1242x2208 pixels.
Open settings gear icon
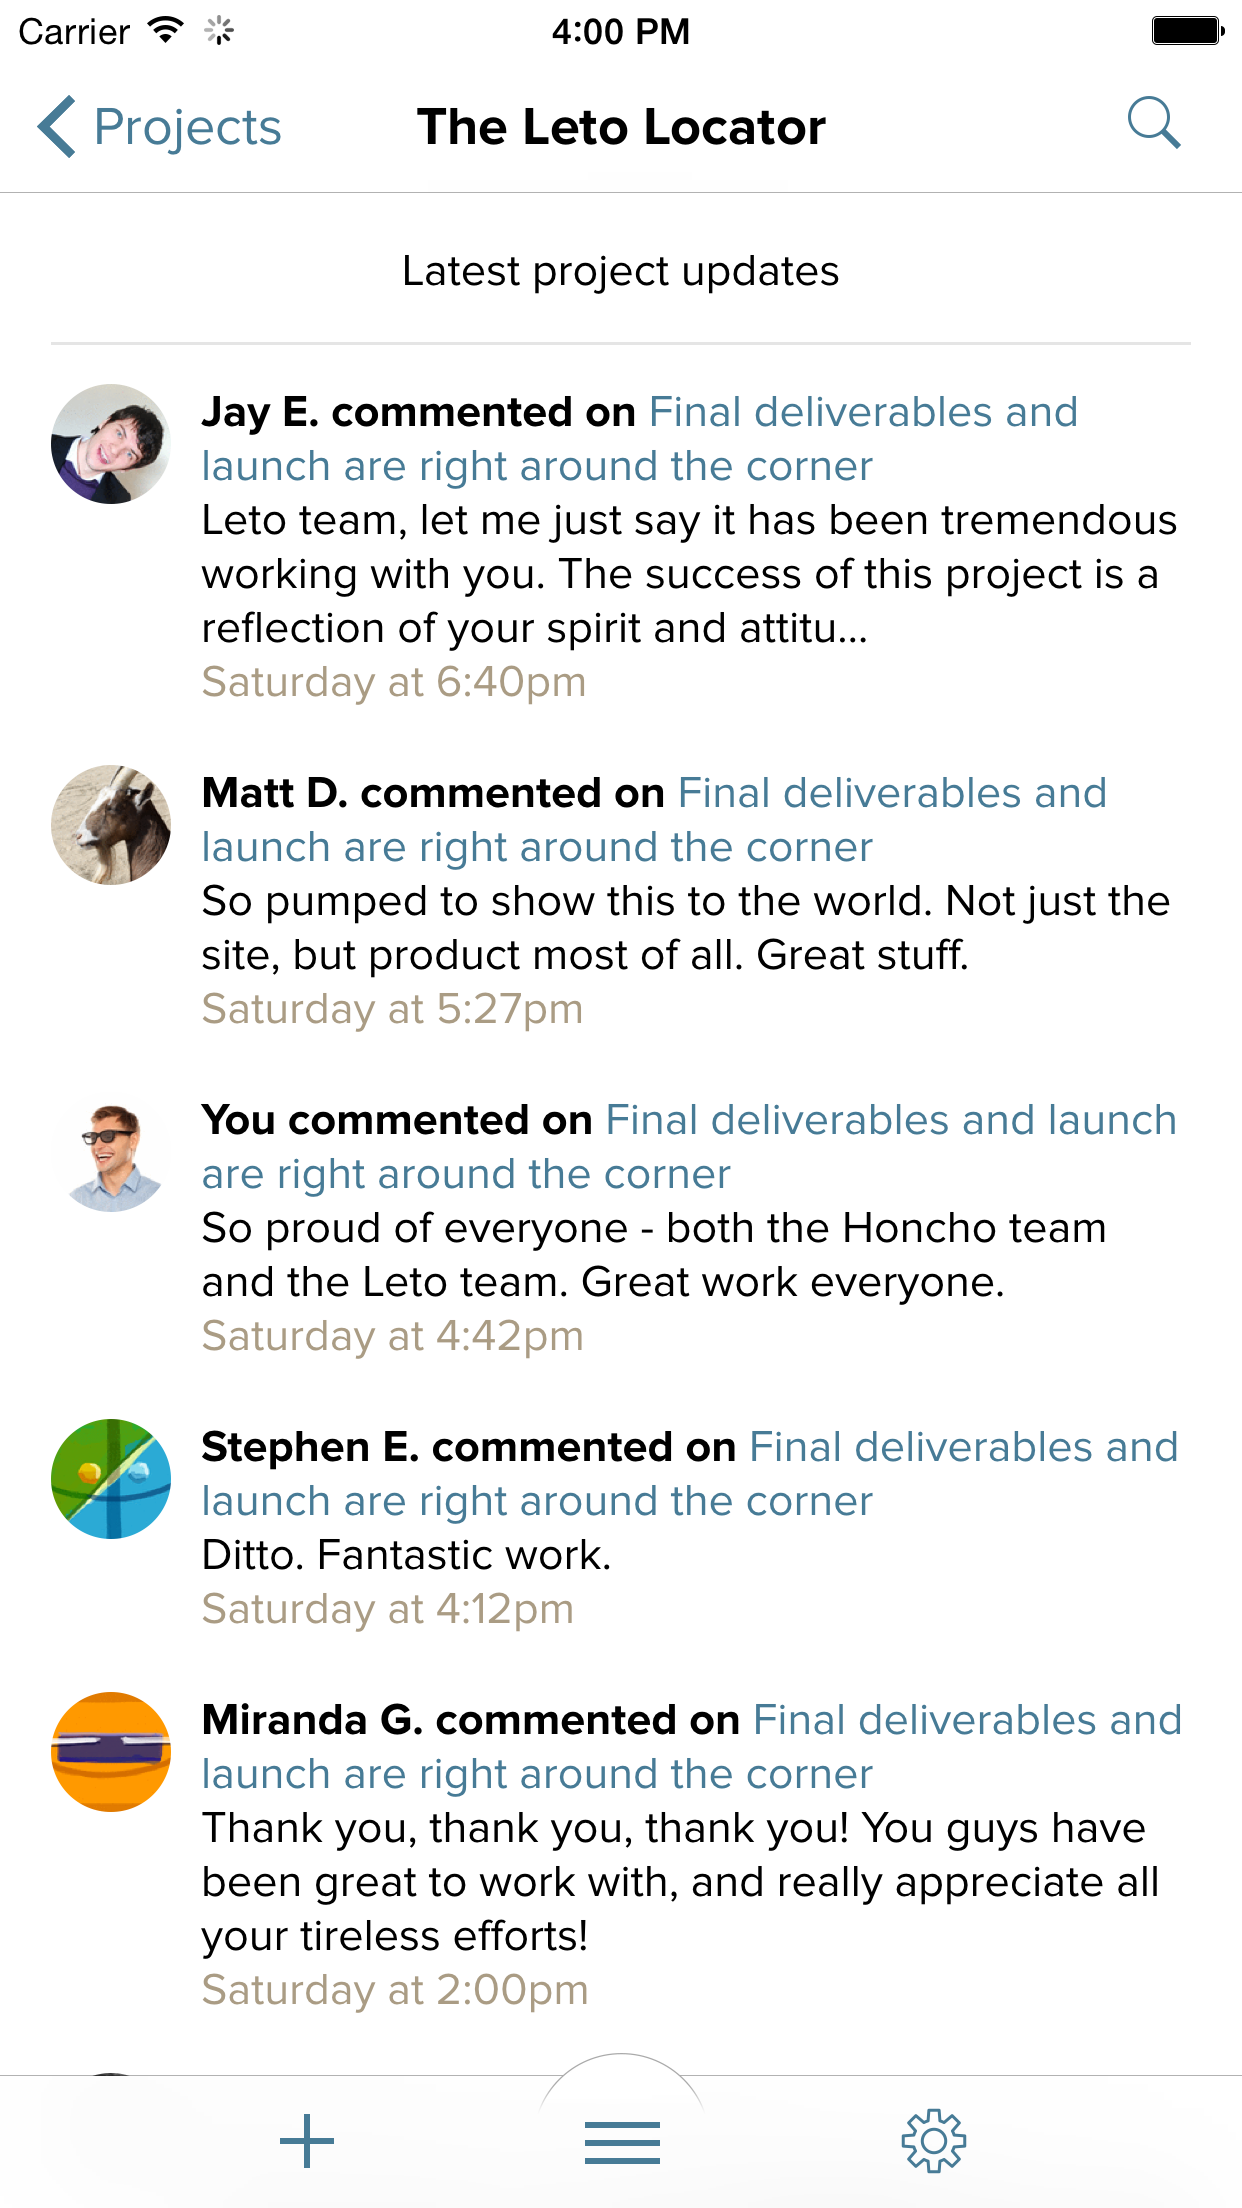[933, 2141]
